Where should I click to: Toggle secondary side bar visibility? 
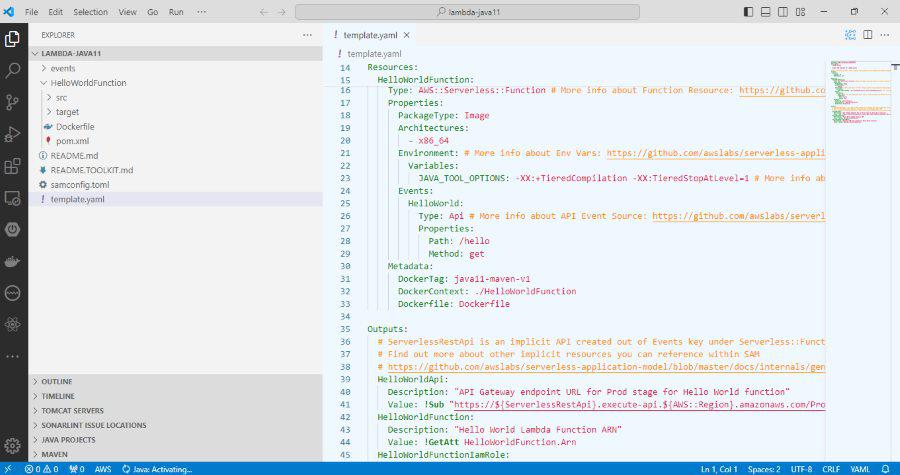(783, 12)
